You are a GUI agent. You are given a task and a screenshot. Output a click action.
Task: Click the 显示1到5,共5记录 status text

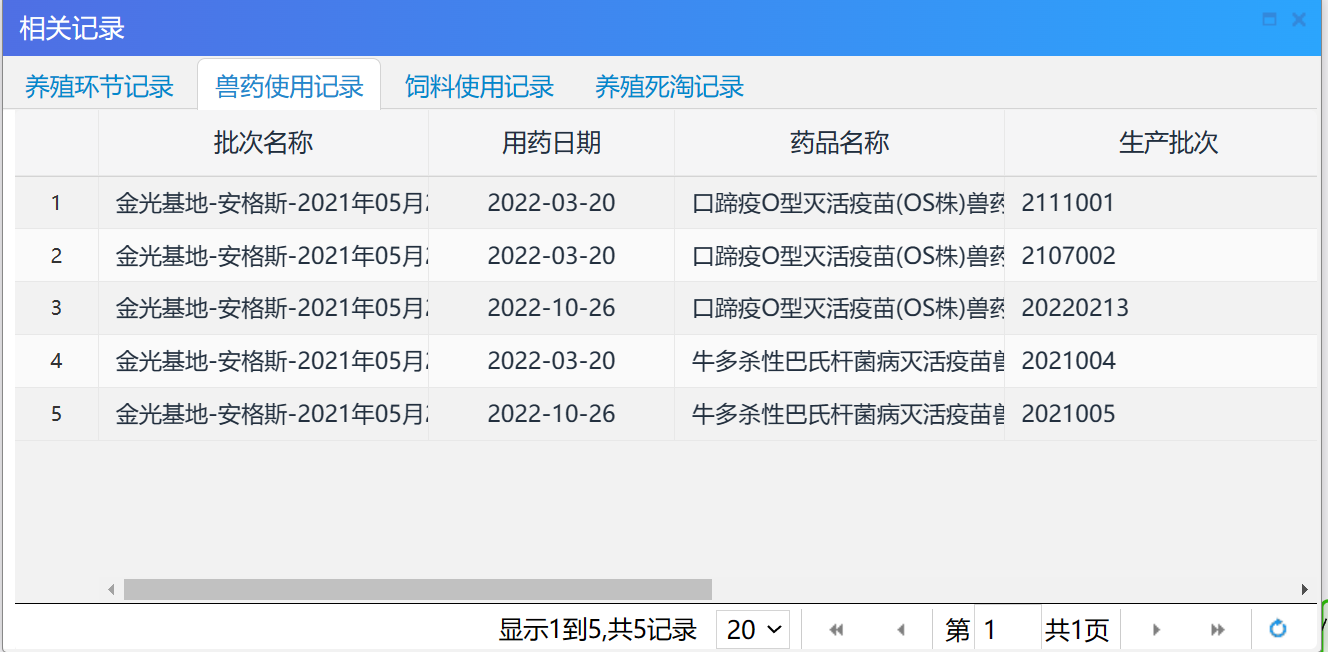point(597,630)
